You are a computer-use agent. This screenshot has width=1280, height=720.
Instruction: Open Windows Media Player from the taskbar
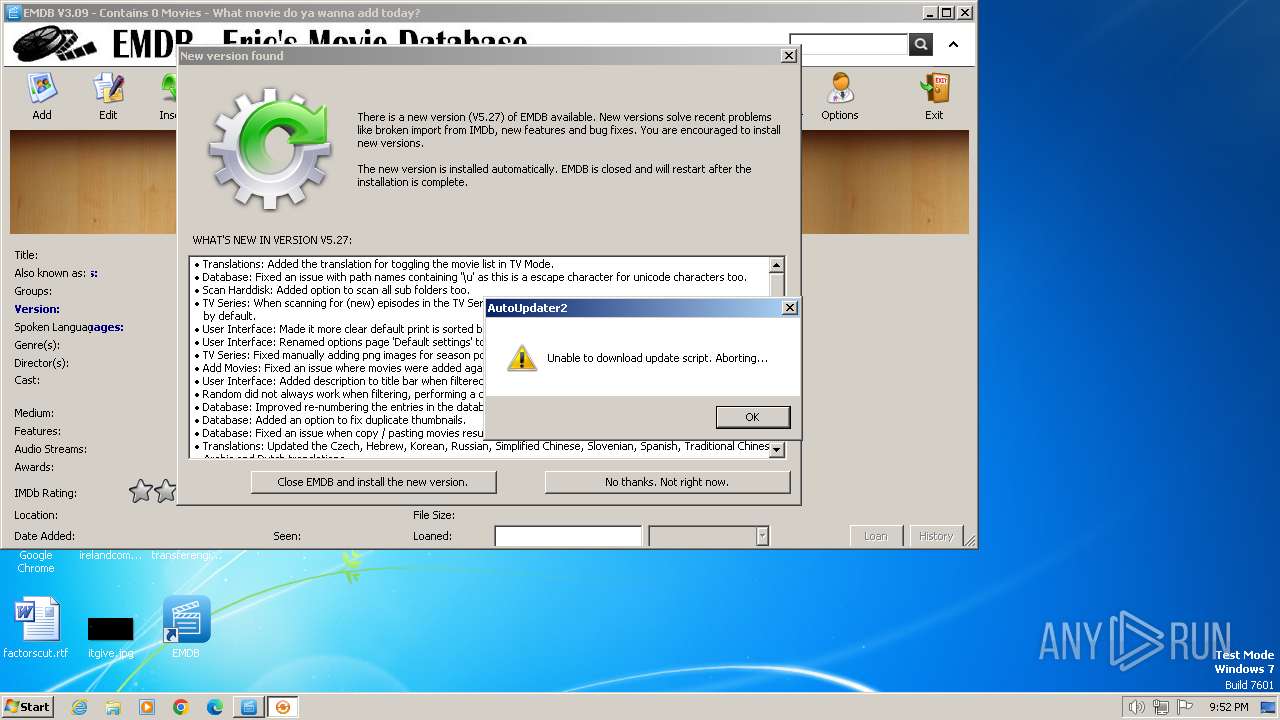(x=147, y=707)
